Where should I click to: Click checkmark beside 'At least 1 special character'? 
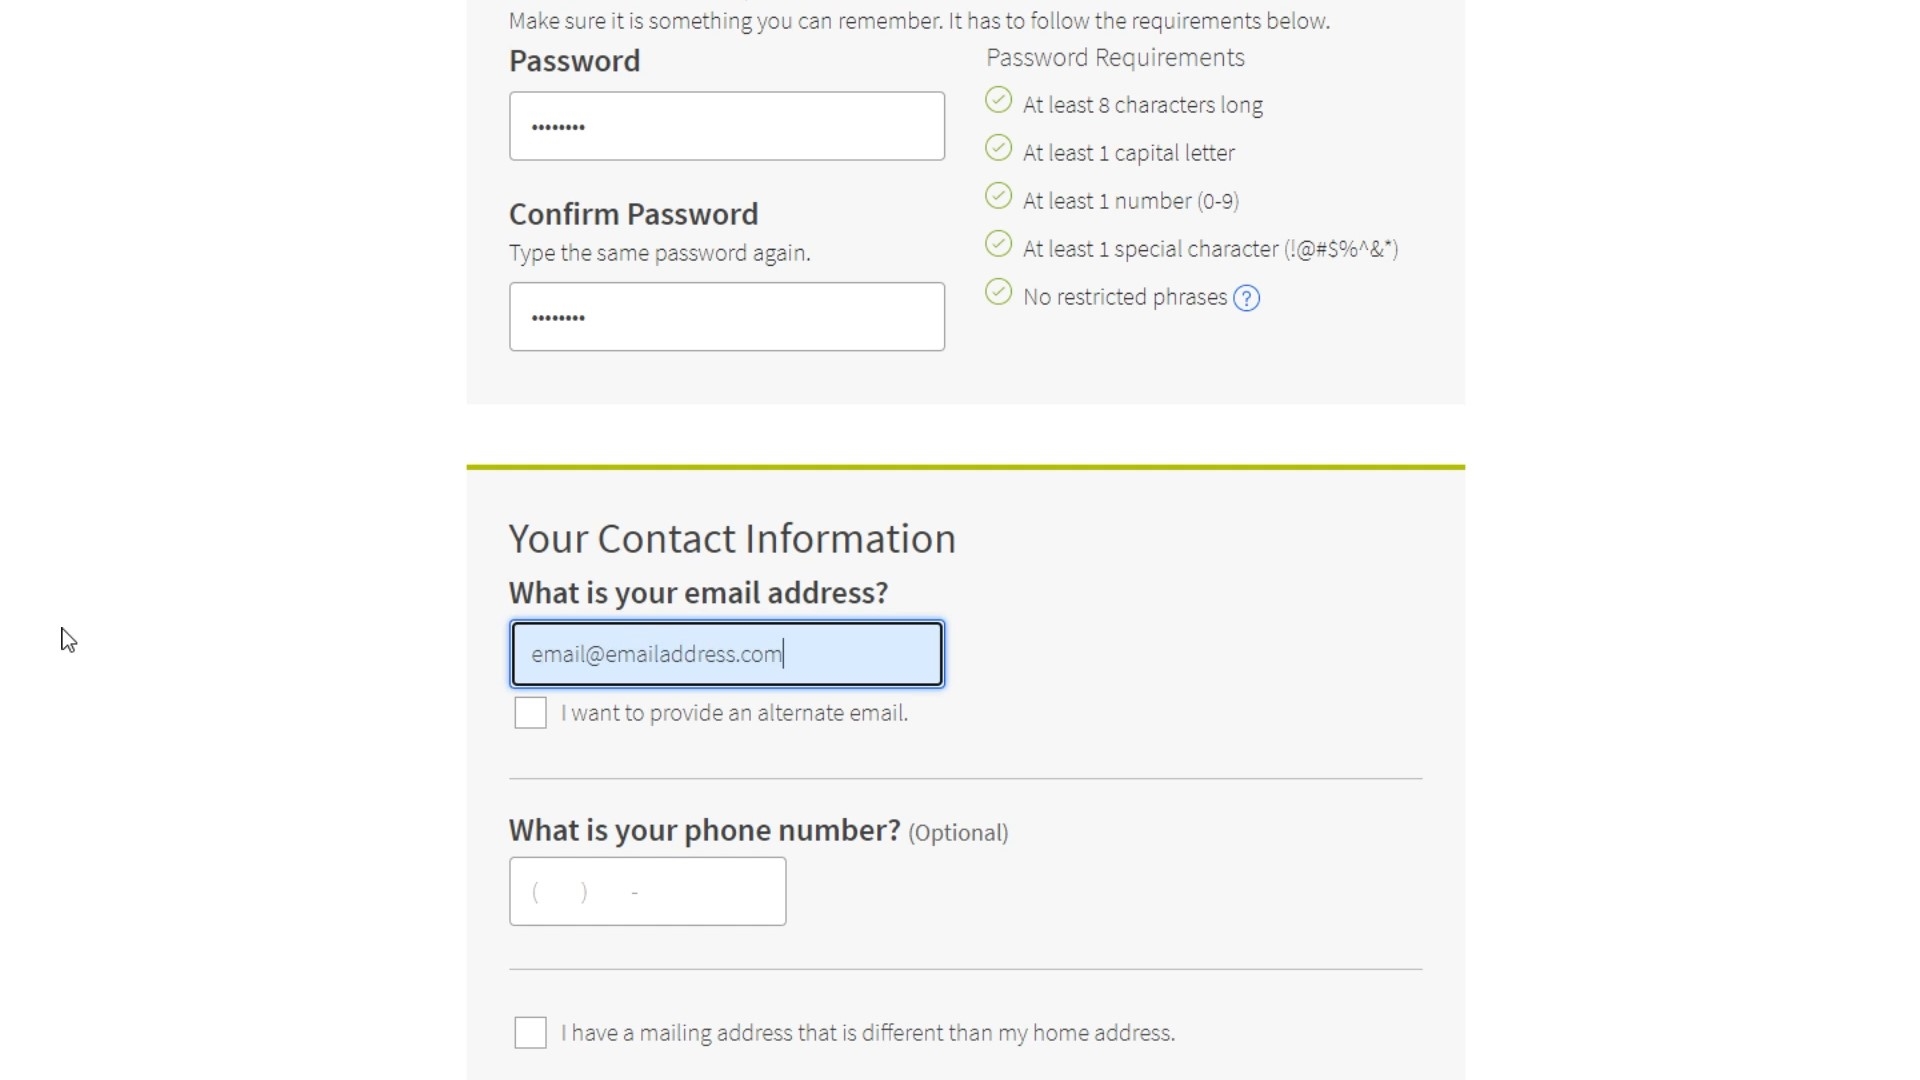point(998,244)
